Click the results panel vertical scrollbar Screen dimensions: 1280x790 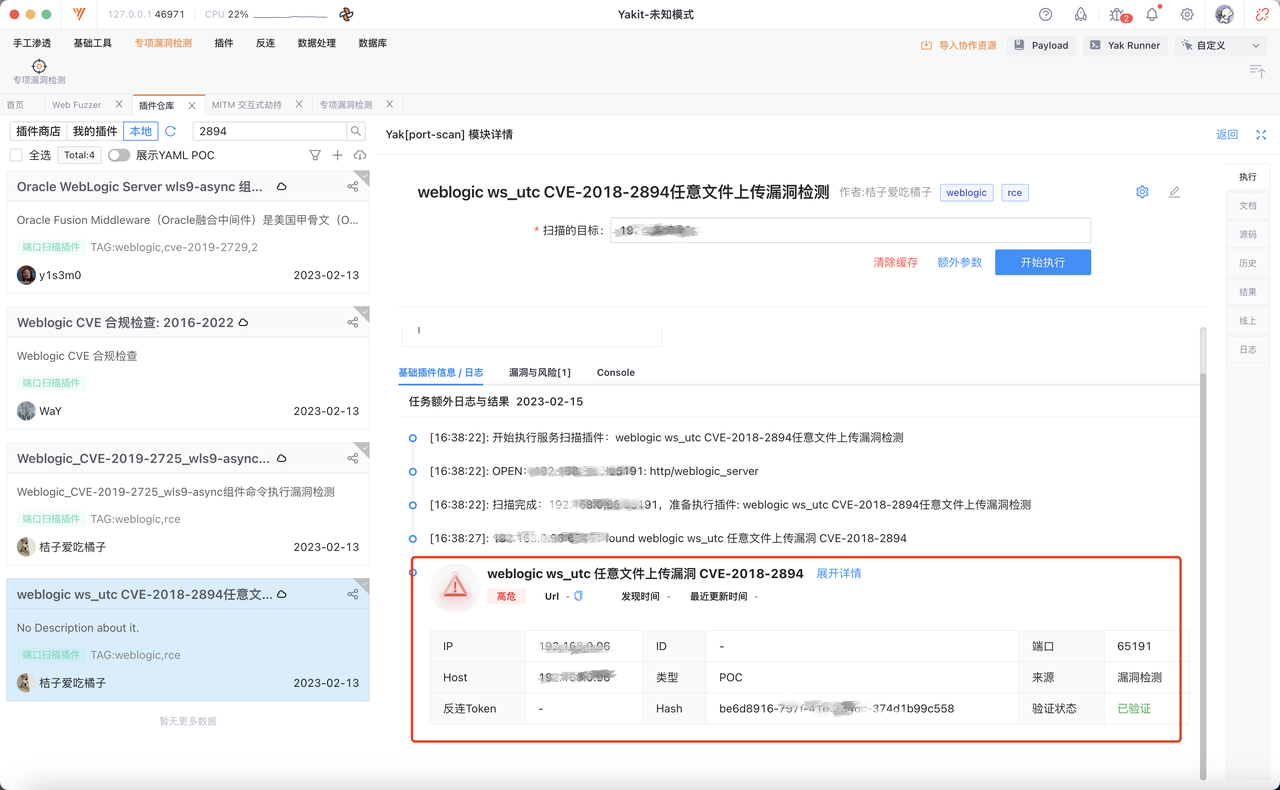click(1203, 575)
